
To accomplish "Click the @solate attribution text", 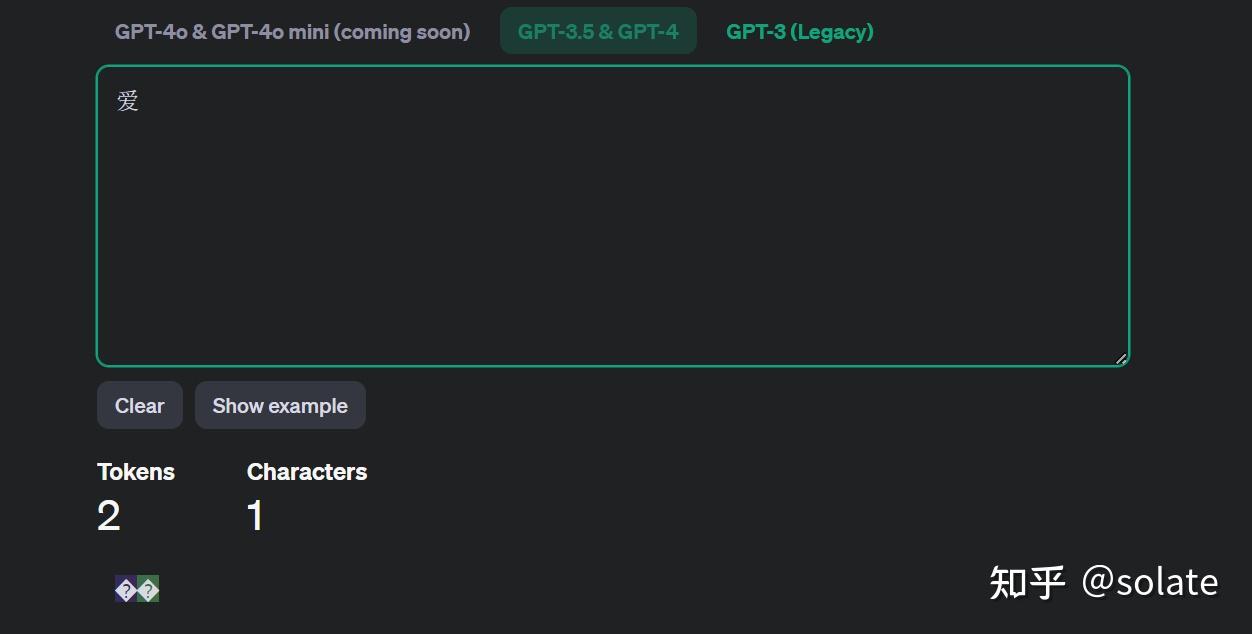I will 1150,581.
